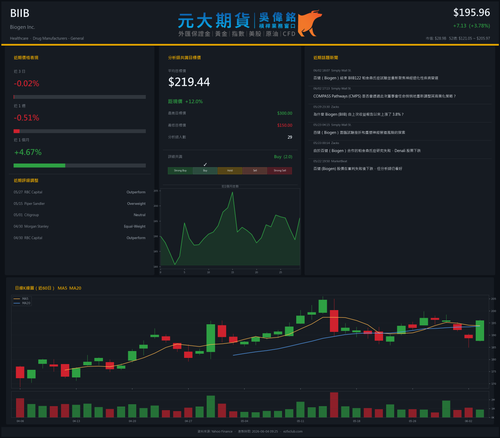Click the MA20 legend line marker
This screenshot has height=438, width=500.
tap(17, 303)
